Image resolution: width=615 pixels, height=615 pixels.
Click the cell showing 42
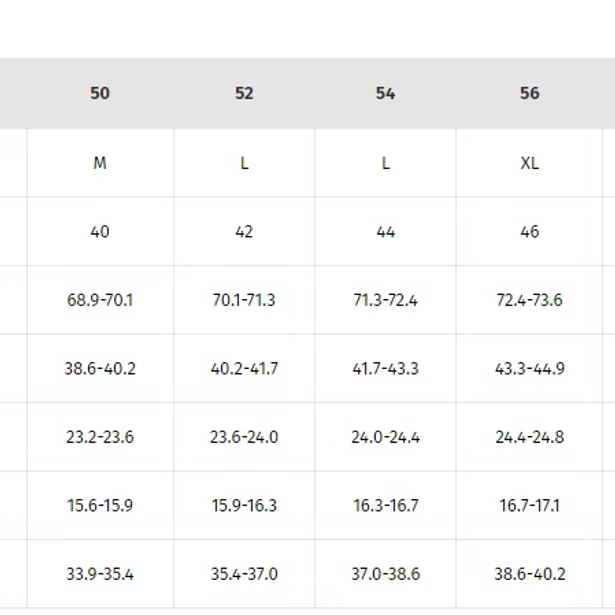click(x=244, y=231)
